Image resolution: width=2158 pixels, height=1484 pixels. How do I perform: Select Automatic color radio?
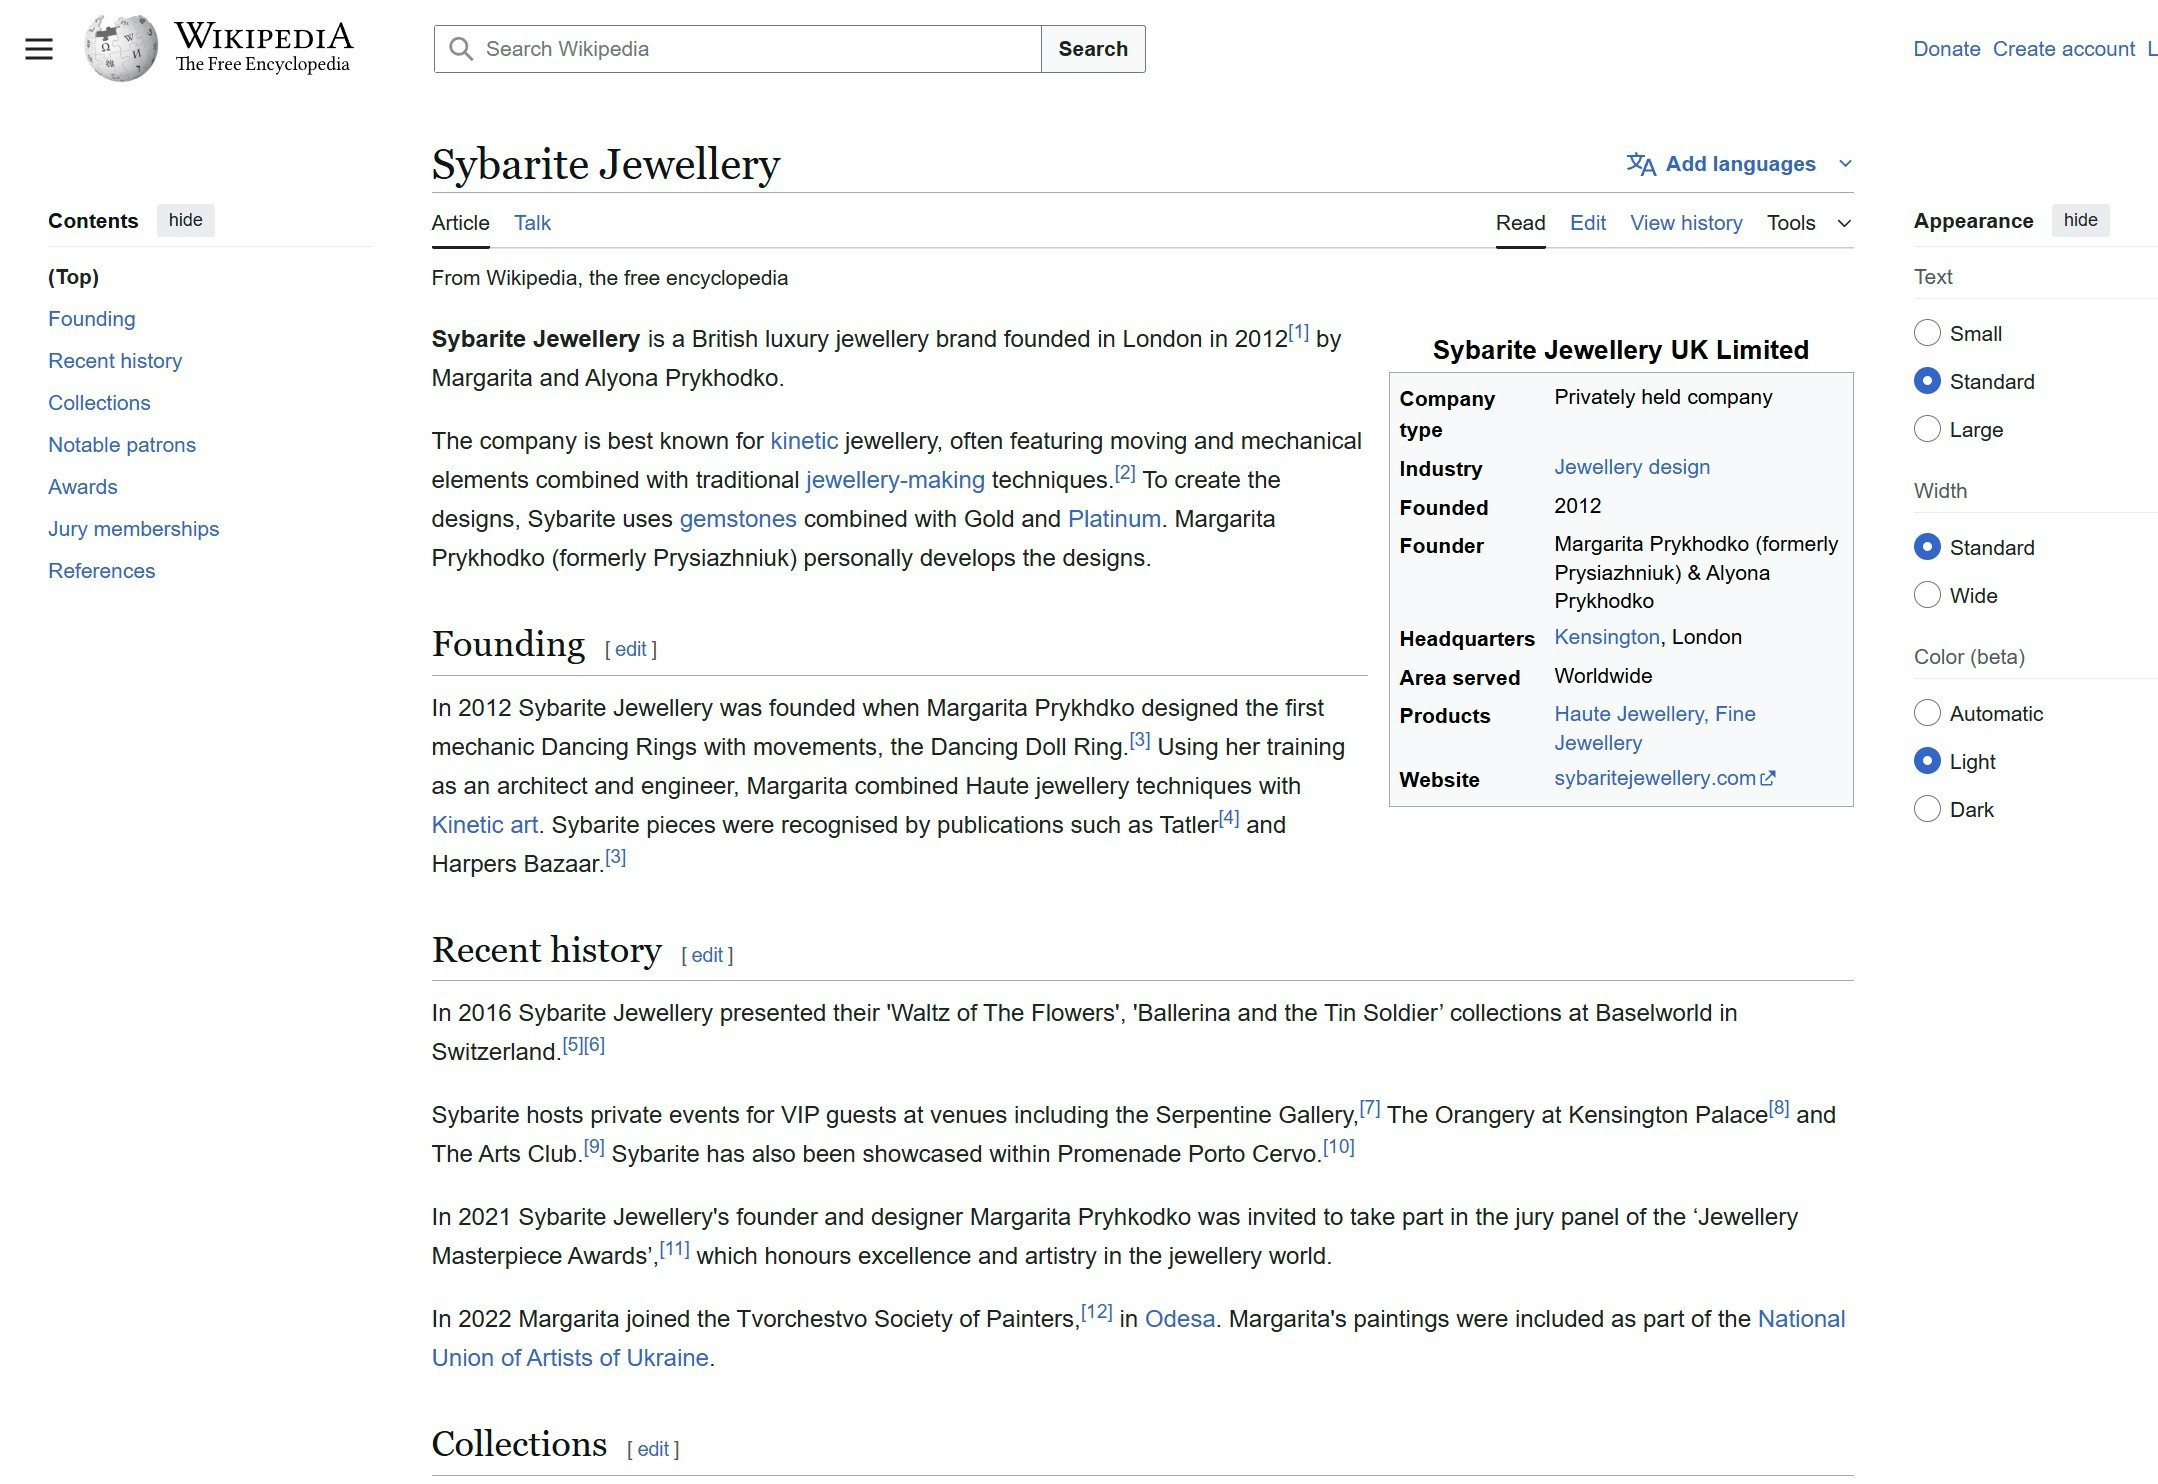click(1927, 713)
